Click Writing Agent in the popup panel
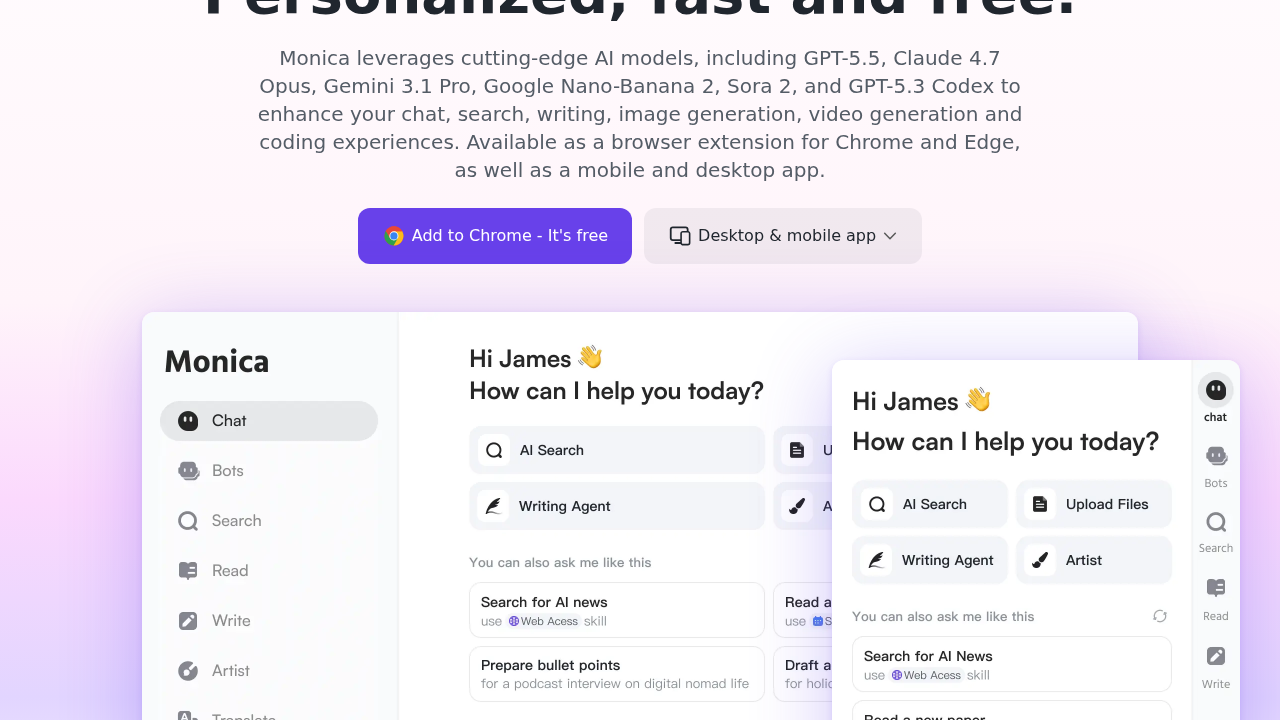Image resolution: width=1280 pixels, height=720 pixels. pos(930,560)
